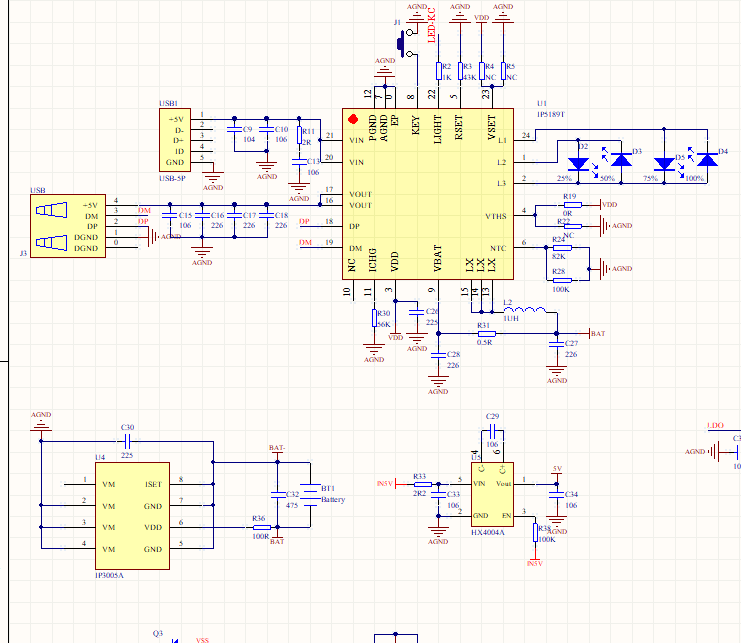The width and height of the screenshot is (741, 643).
Task: Select the U1 IP5189T chip body
Action: [x=428, y=194]
